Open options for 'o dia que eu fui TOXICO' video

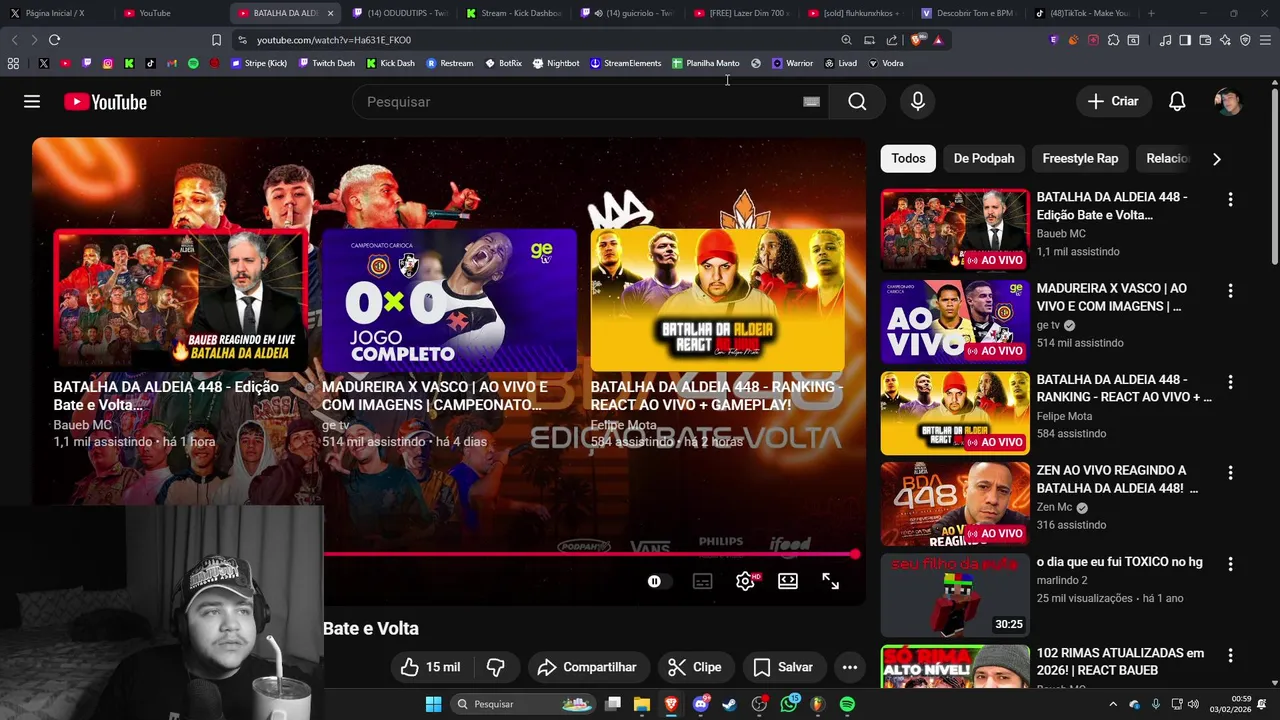(x=1230, y=565)
